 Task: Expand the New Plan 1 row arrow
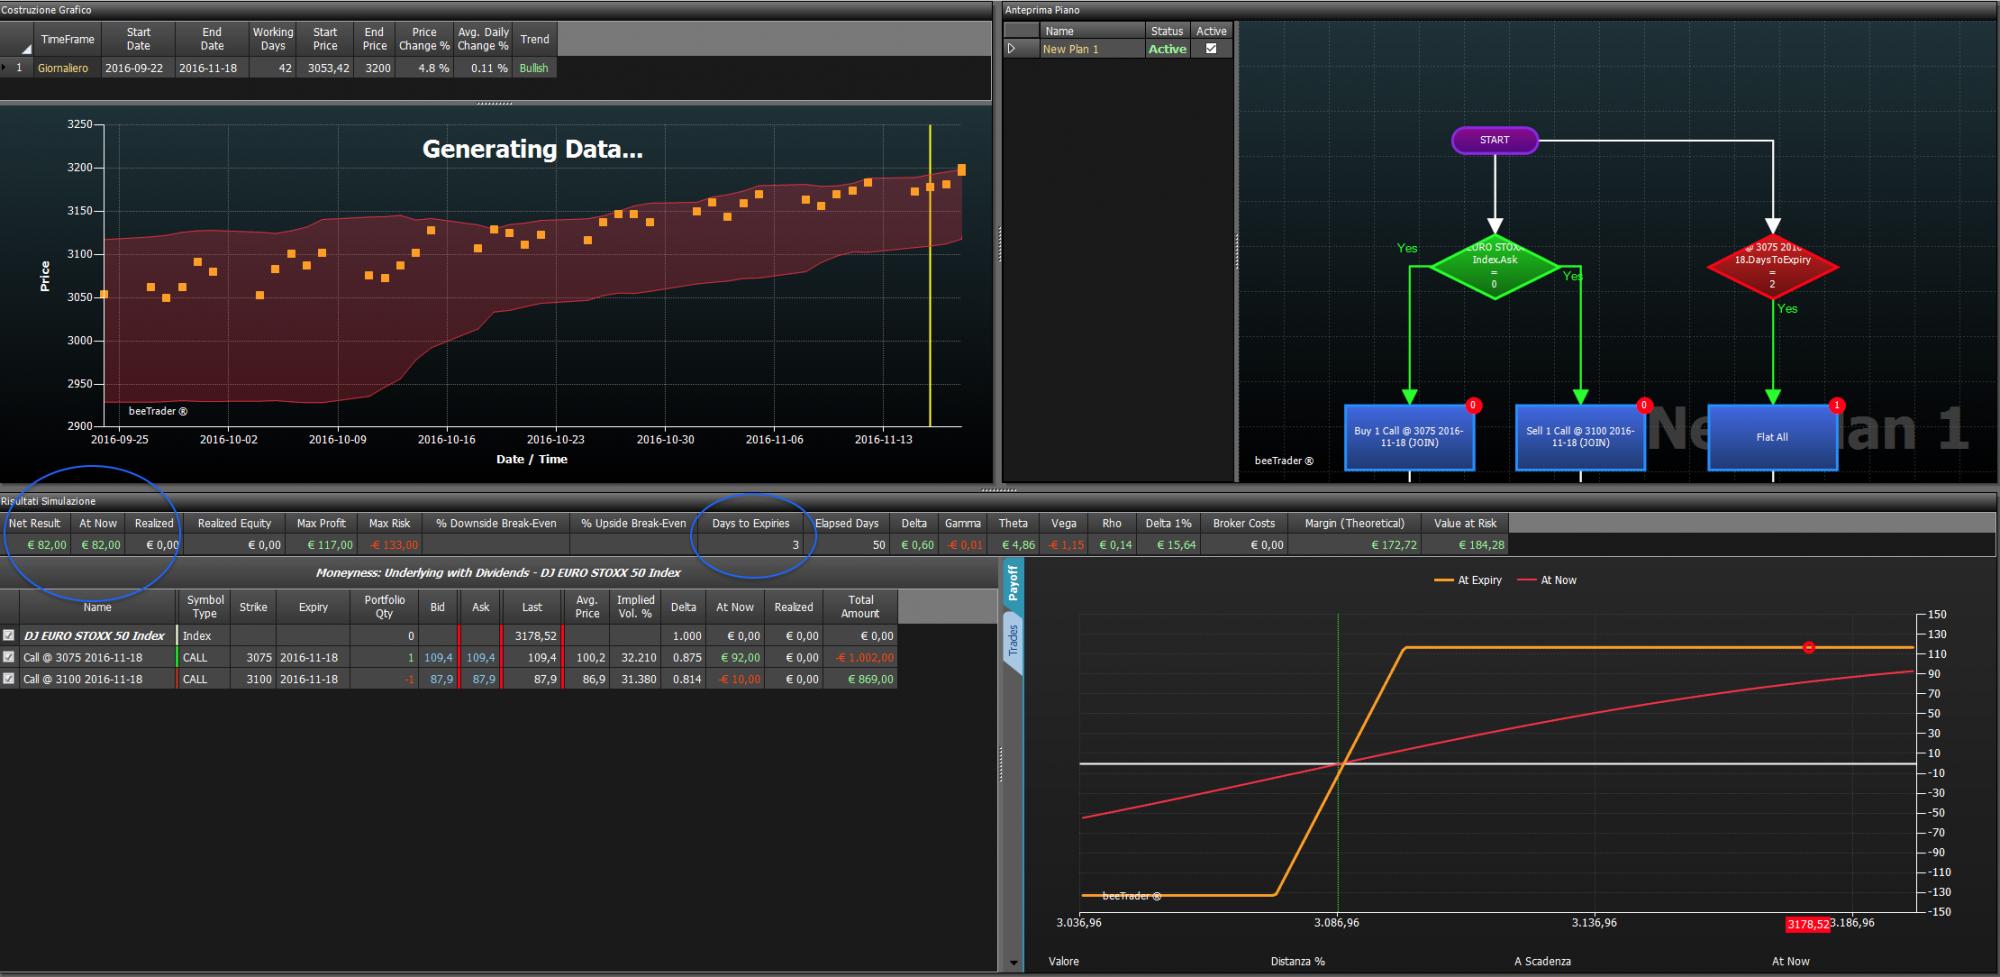point(1011,48)
